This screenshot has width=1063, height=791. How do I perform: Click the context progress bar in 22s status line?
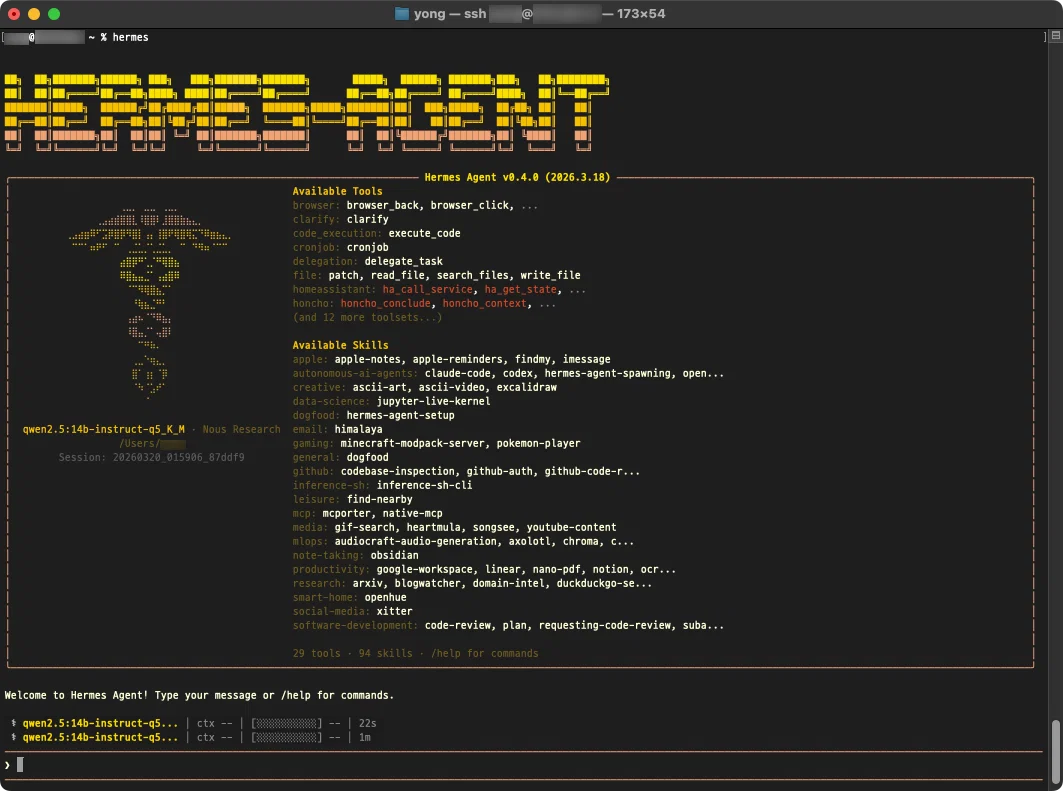click(x=287, y=723)
